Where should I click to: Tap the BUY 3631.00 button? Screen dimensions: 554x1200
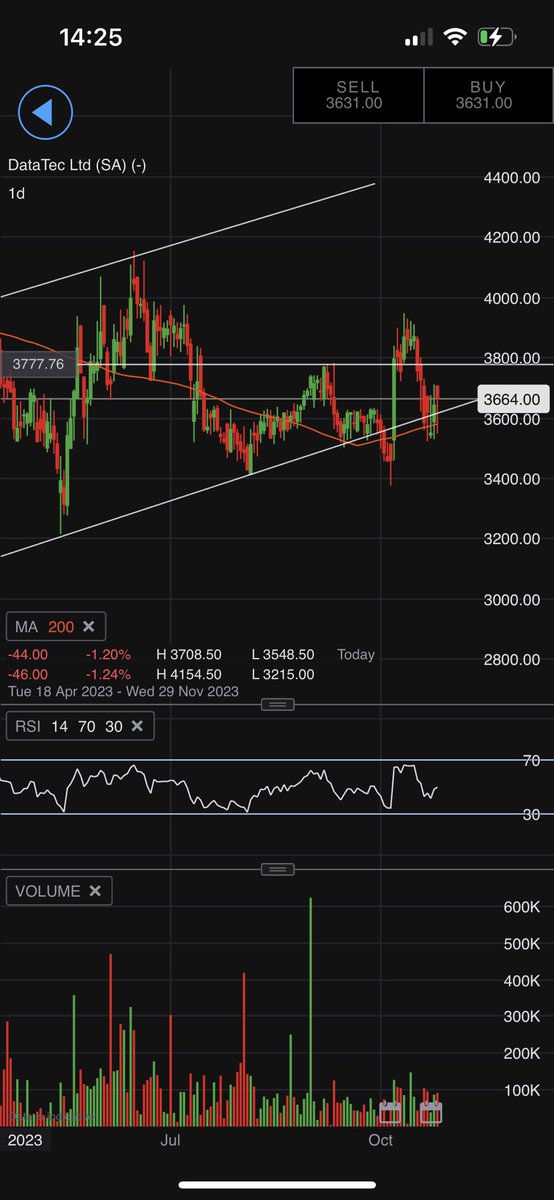click(488, 95)
